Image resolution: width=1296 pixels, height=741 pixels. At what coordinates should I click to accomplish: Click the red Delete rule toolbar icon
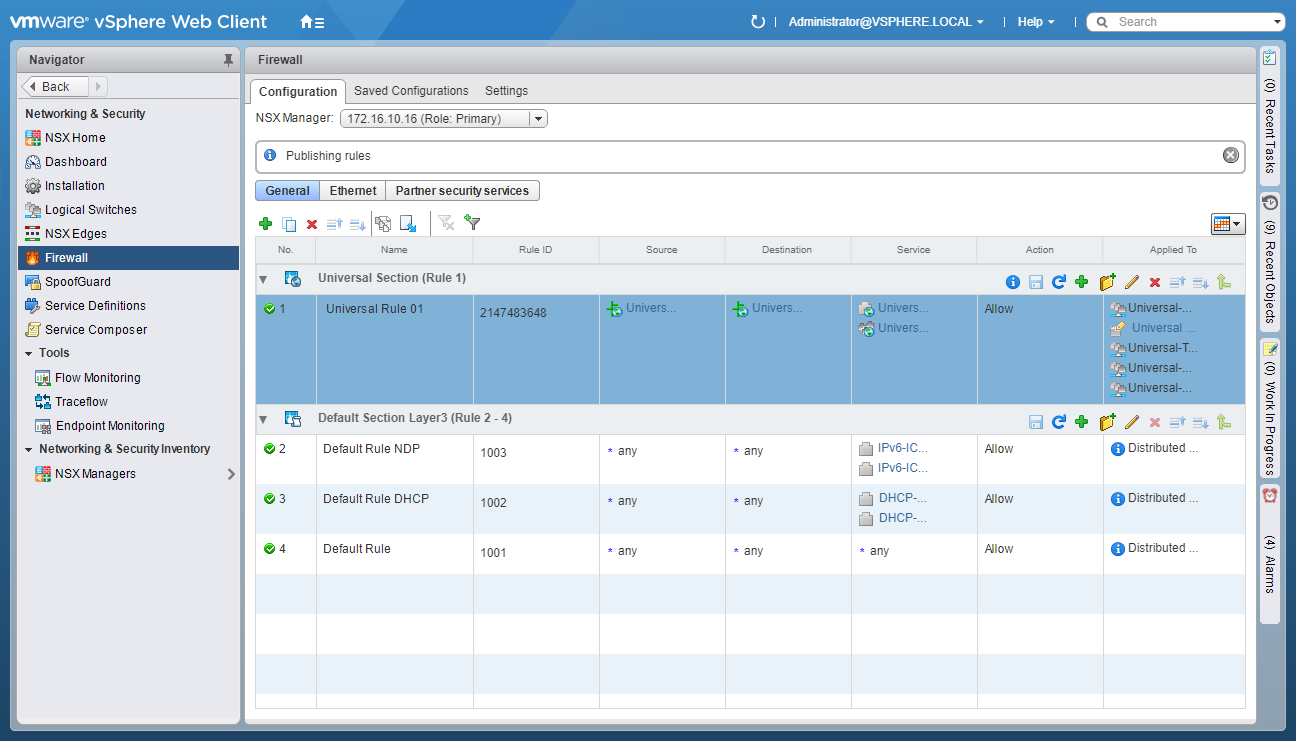click(x=312, y=224)
